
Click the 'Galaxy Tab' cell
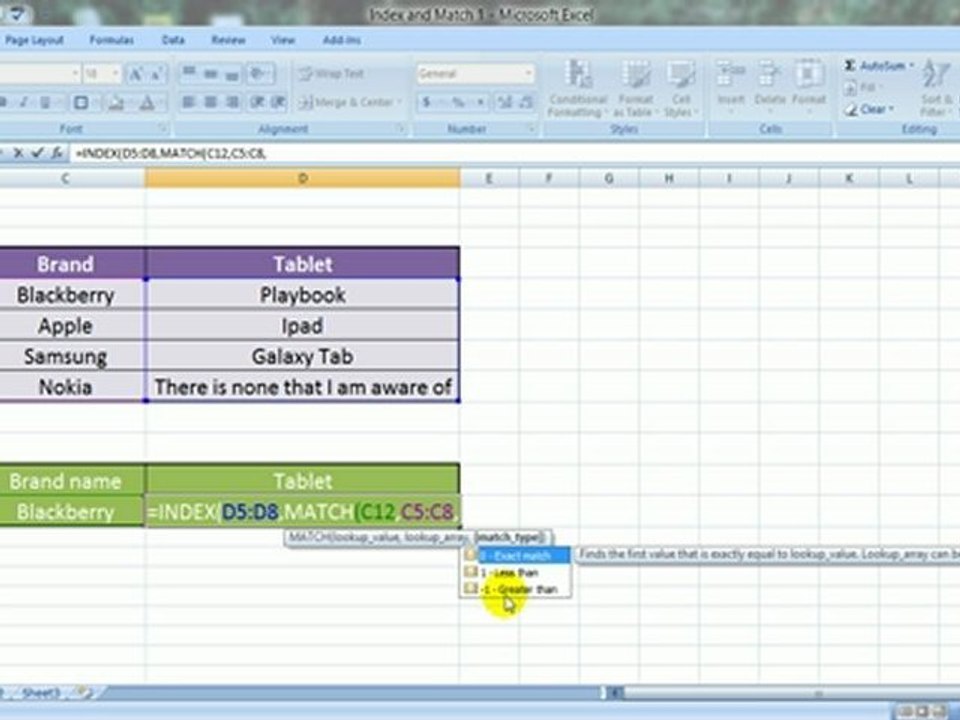302,356
